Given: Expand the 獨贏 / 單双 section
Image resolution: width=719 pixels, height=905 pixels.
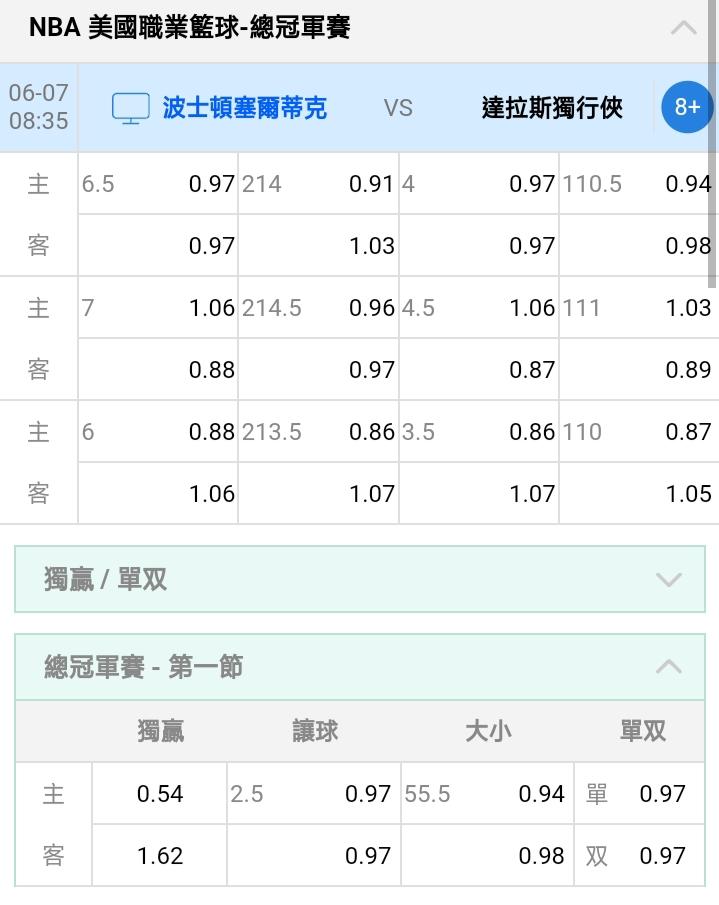Looking at the screenshot, I should [x=360, y=579].
